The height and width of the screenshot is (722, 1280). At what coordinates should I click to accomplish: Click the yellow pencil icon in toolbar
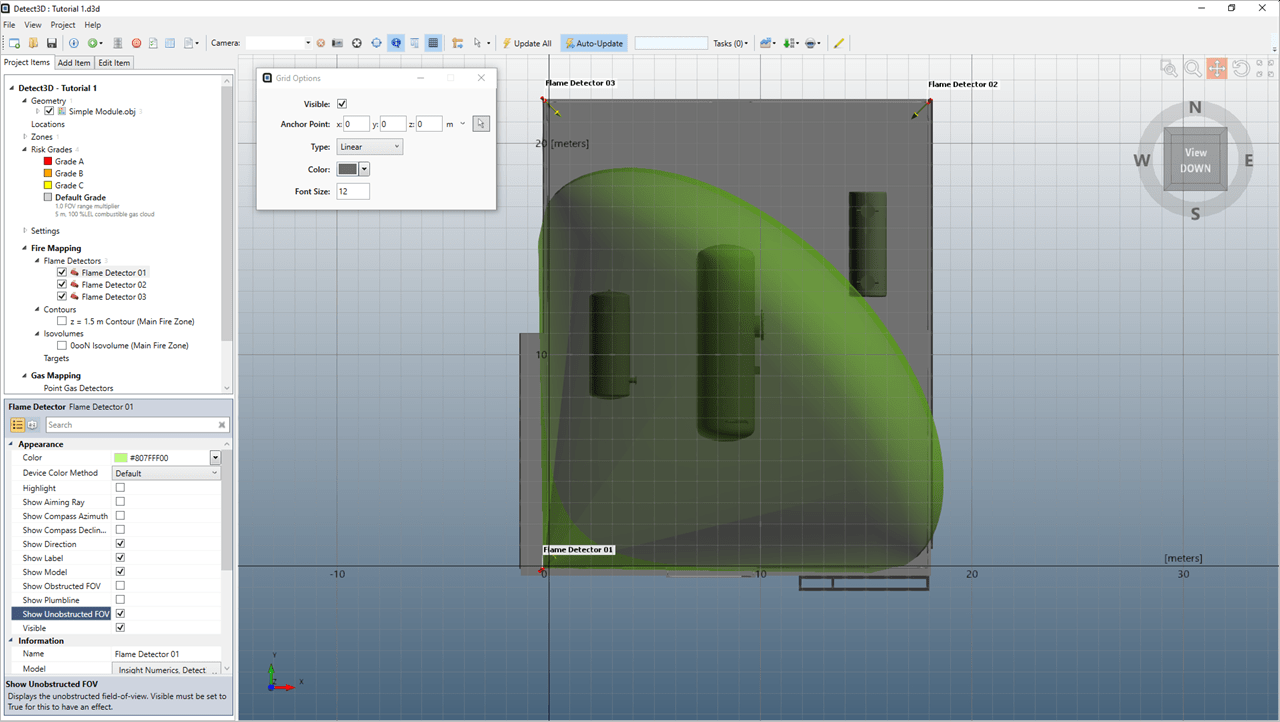[839, 43]
